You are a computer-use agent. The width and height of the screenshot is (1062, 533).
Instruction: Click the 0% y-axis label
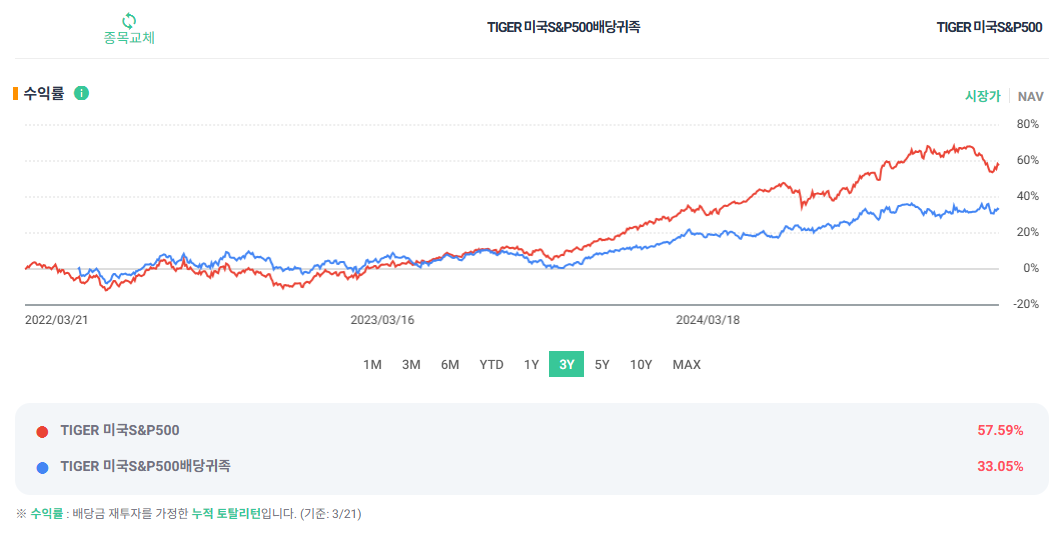point(1031,268)
